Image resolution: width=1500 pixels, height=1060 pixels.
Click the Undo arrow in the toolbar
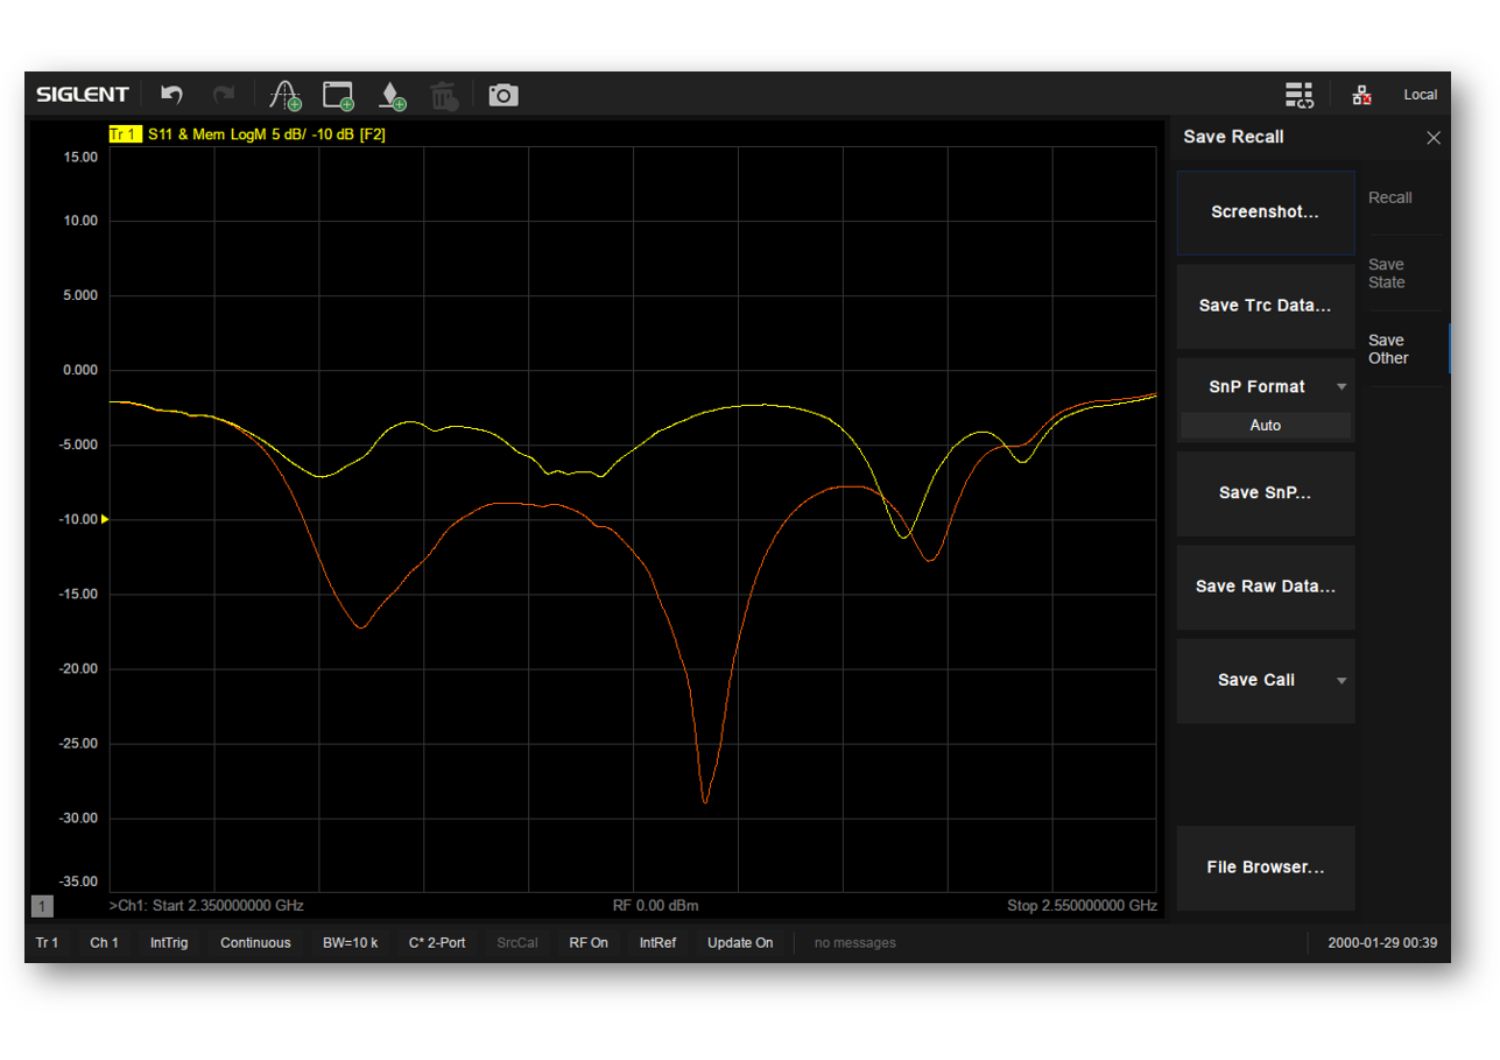172,95
